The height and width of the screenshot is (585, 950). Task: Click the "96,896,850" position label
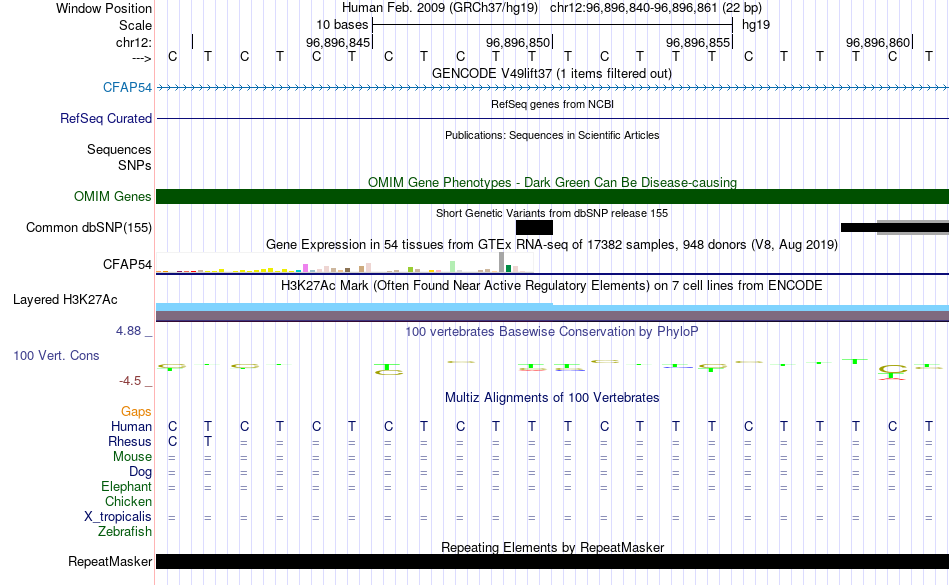[517, 42]
